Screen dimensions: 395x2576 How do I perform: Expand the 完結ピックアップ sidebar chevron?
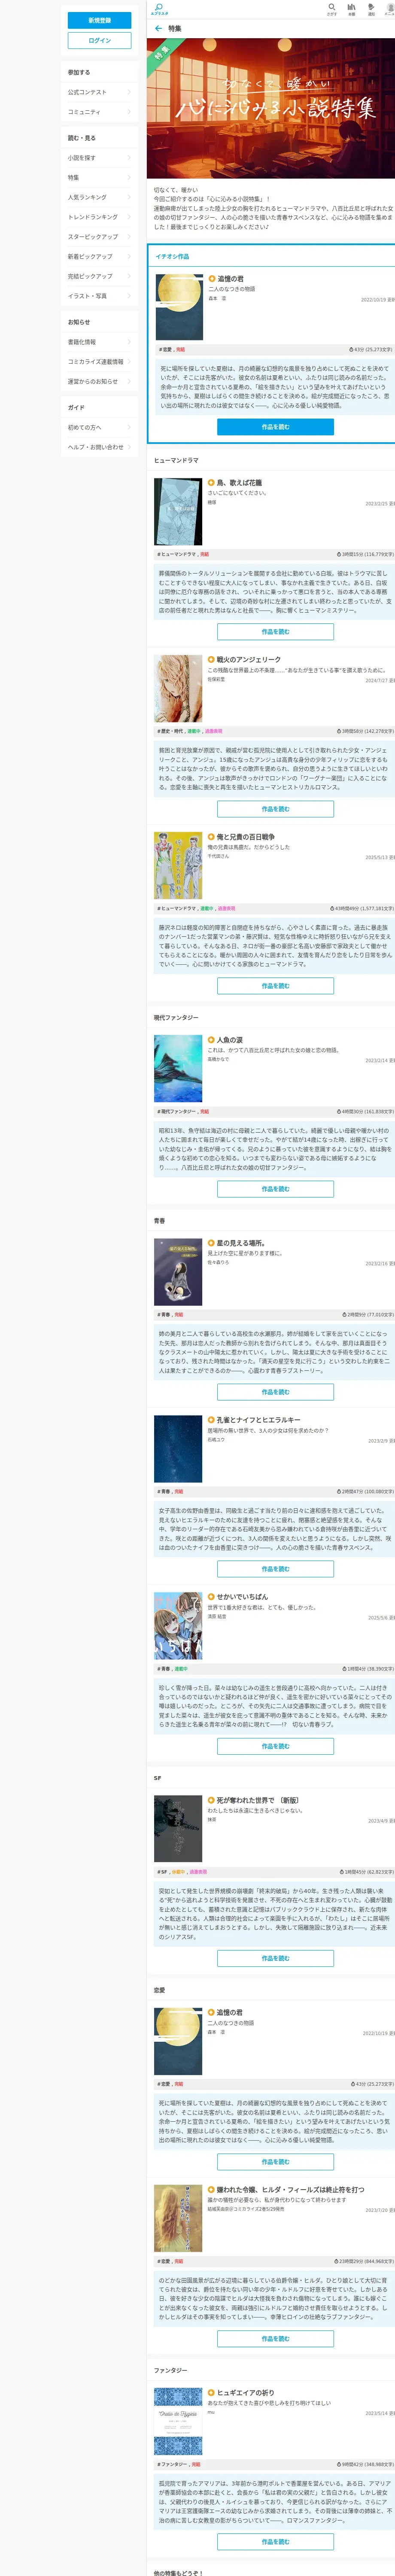point(129,276)
